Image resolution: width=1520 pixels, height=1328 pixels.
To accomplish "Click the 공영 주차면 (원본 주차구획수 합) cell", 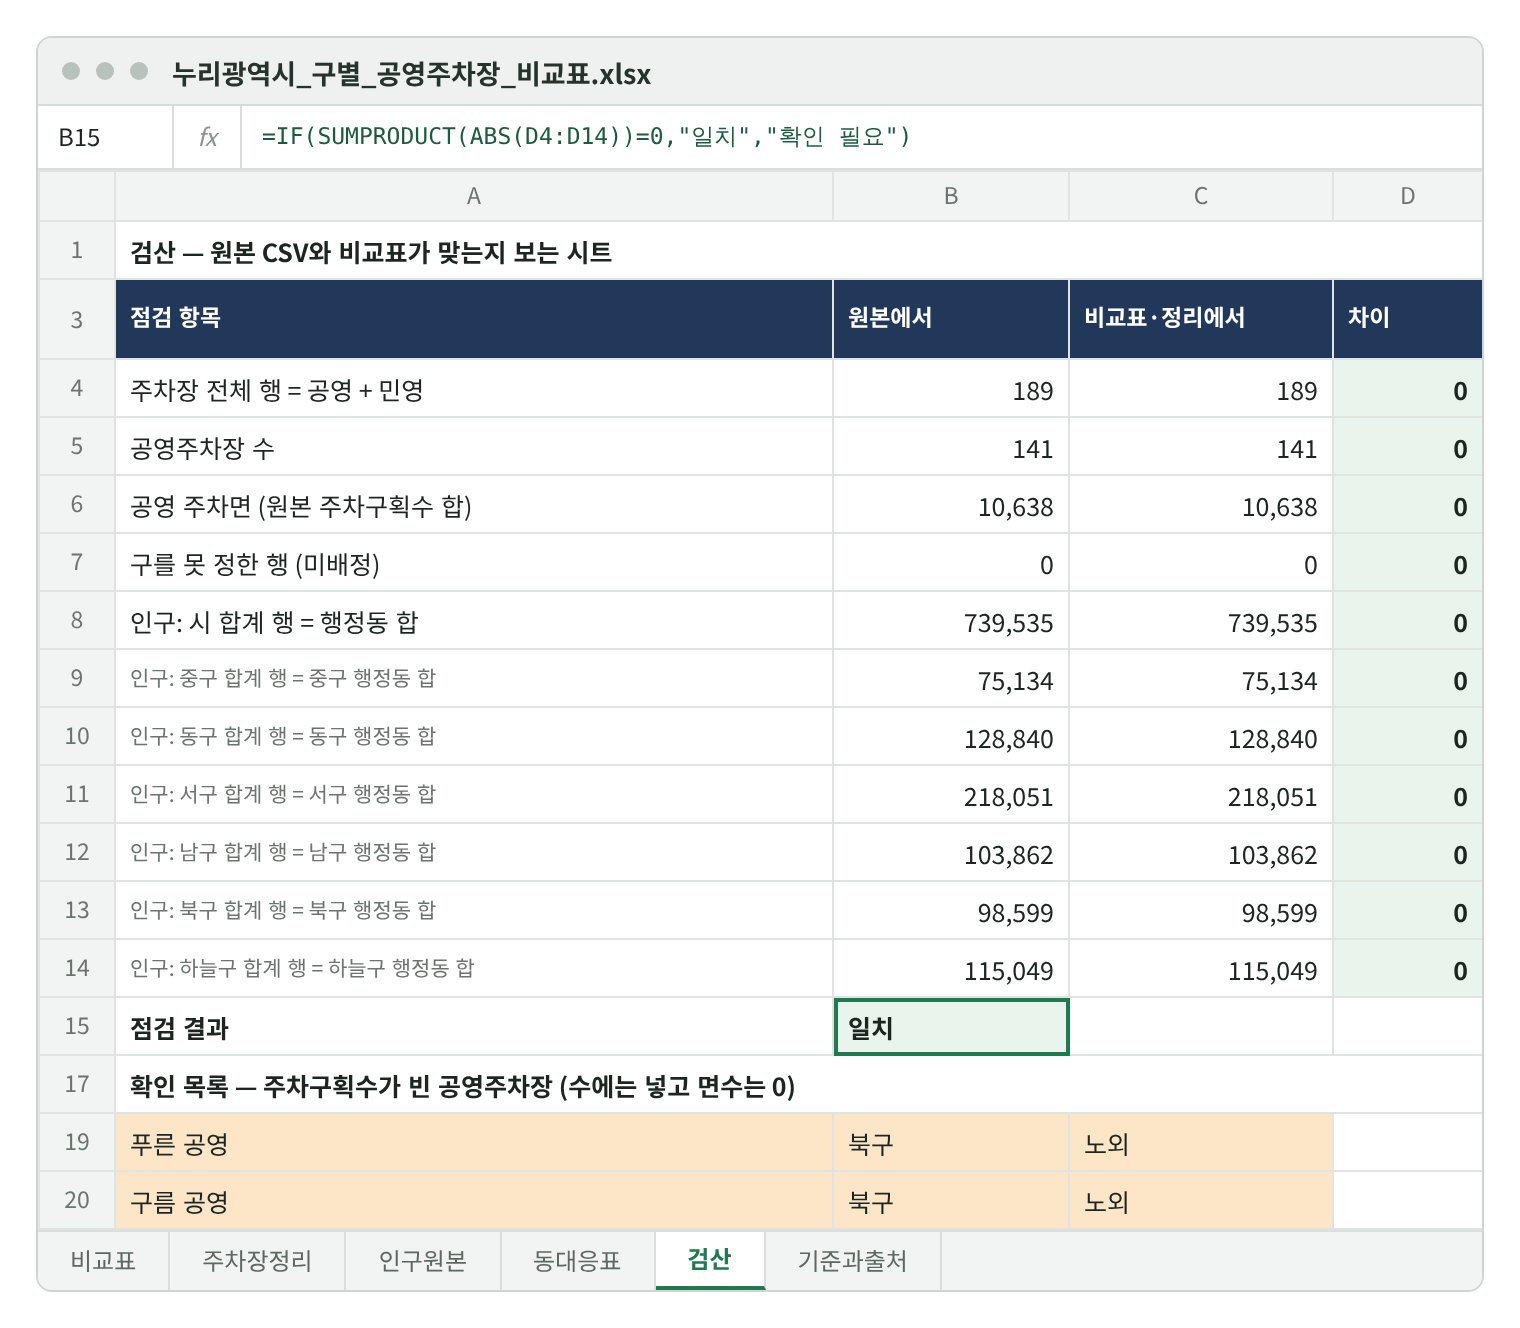I will pyautogui.click(x=474, y=505).
